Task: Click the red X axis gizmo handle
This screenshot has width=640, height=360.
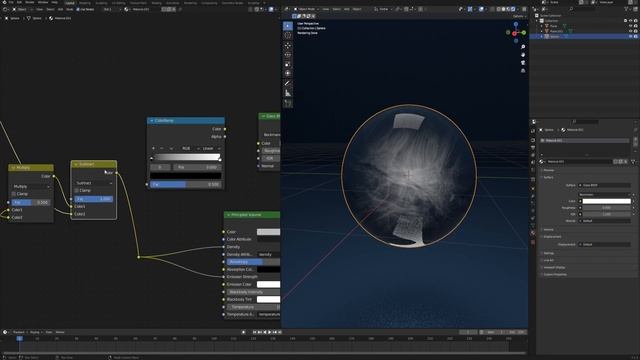Action: pyautogui.click(x=514, y=33)
